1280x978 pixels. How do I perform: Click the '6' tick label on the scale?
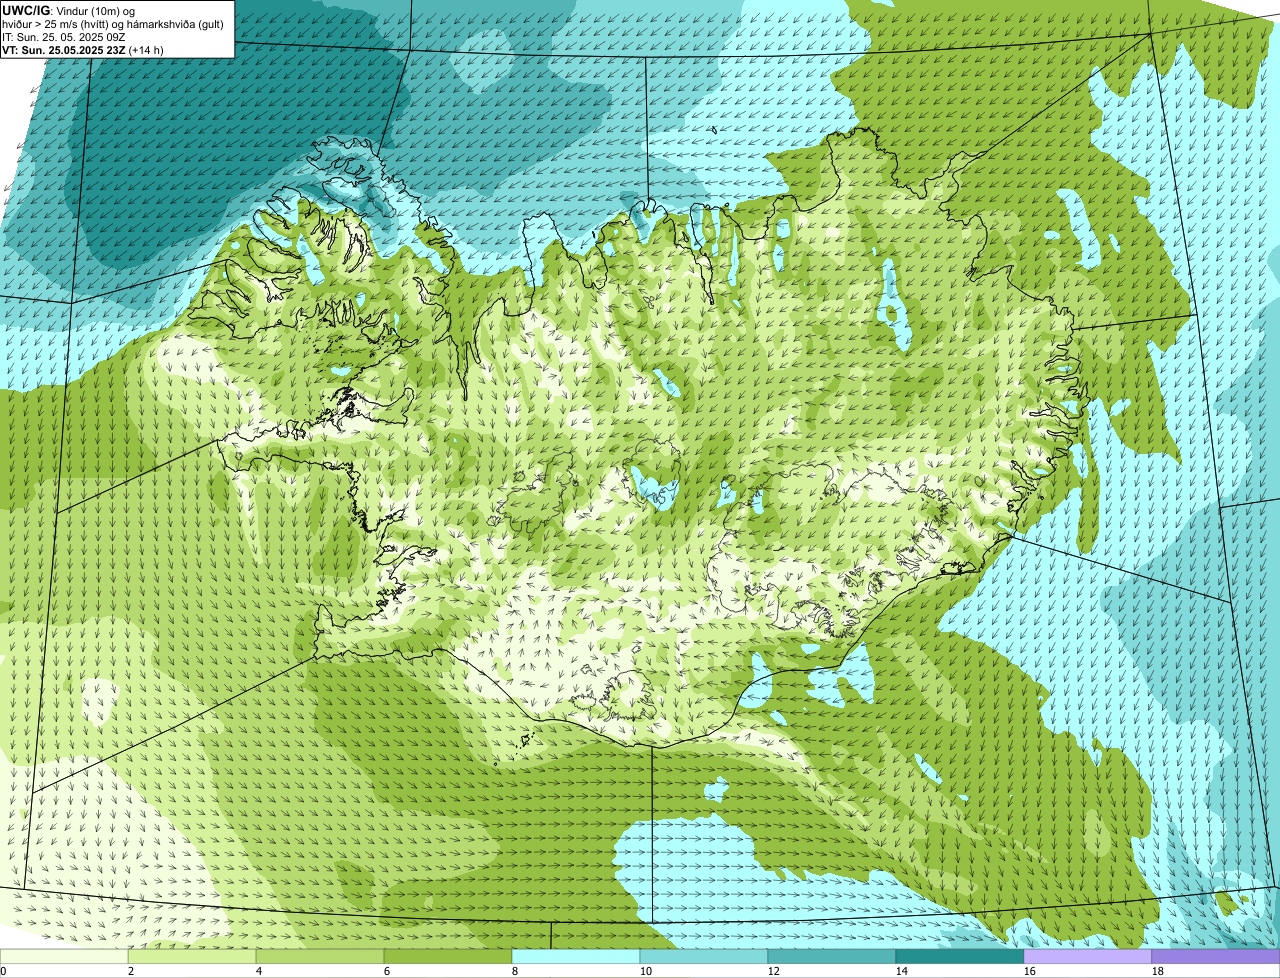coord(387,971)
